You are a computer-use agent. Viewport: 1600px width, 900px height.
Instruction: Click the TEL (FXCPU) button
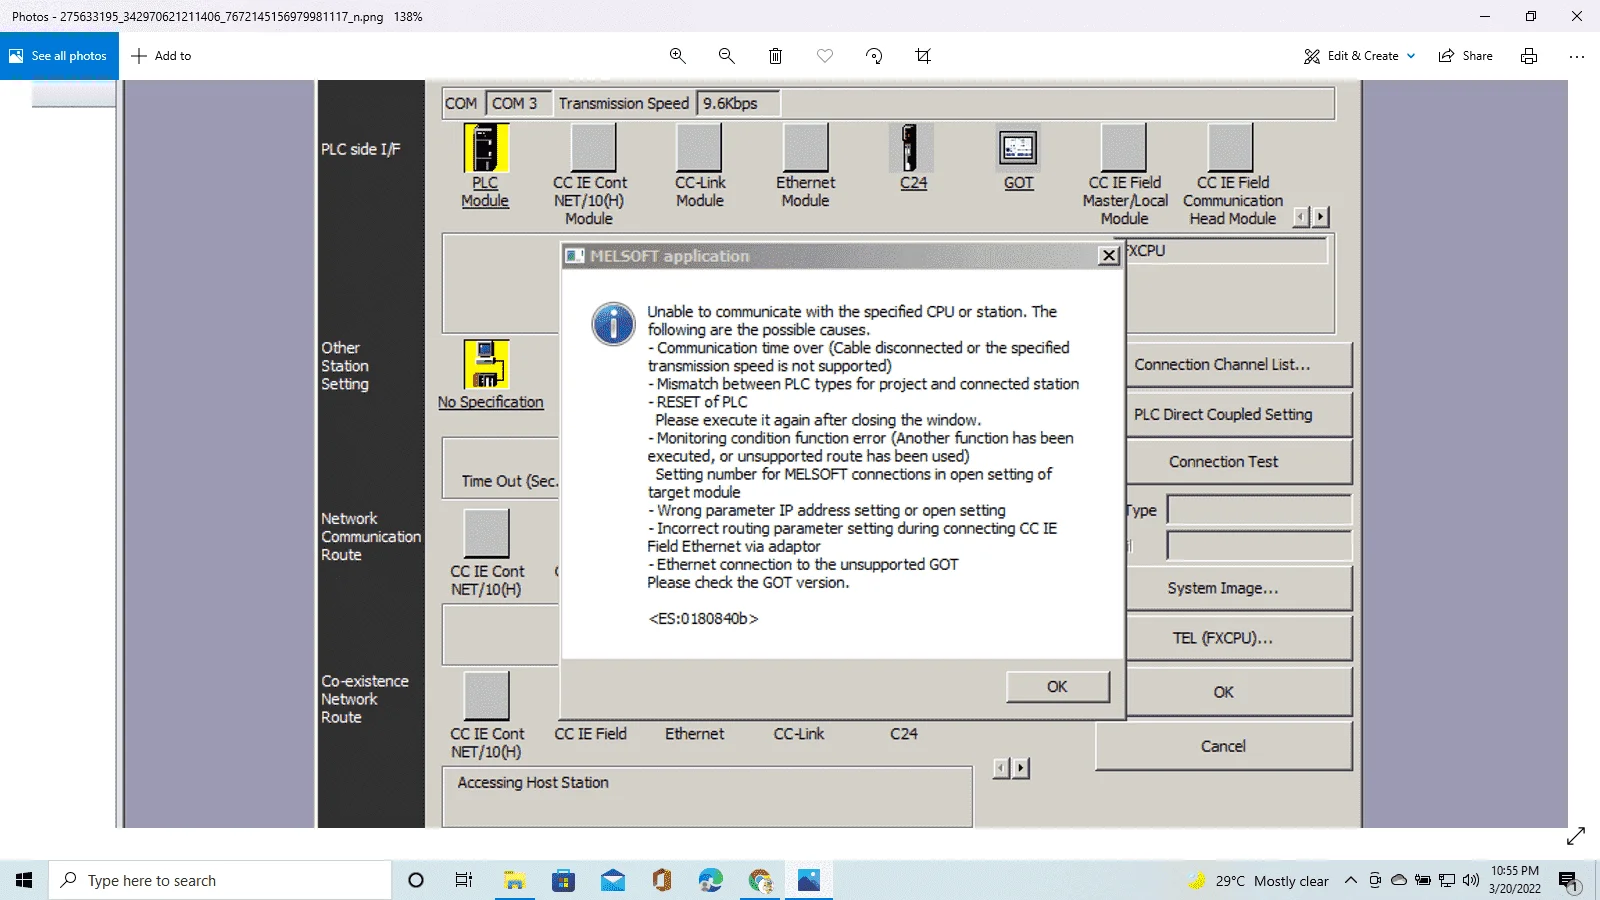(x=1239, y=638)
